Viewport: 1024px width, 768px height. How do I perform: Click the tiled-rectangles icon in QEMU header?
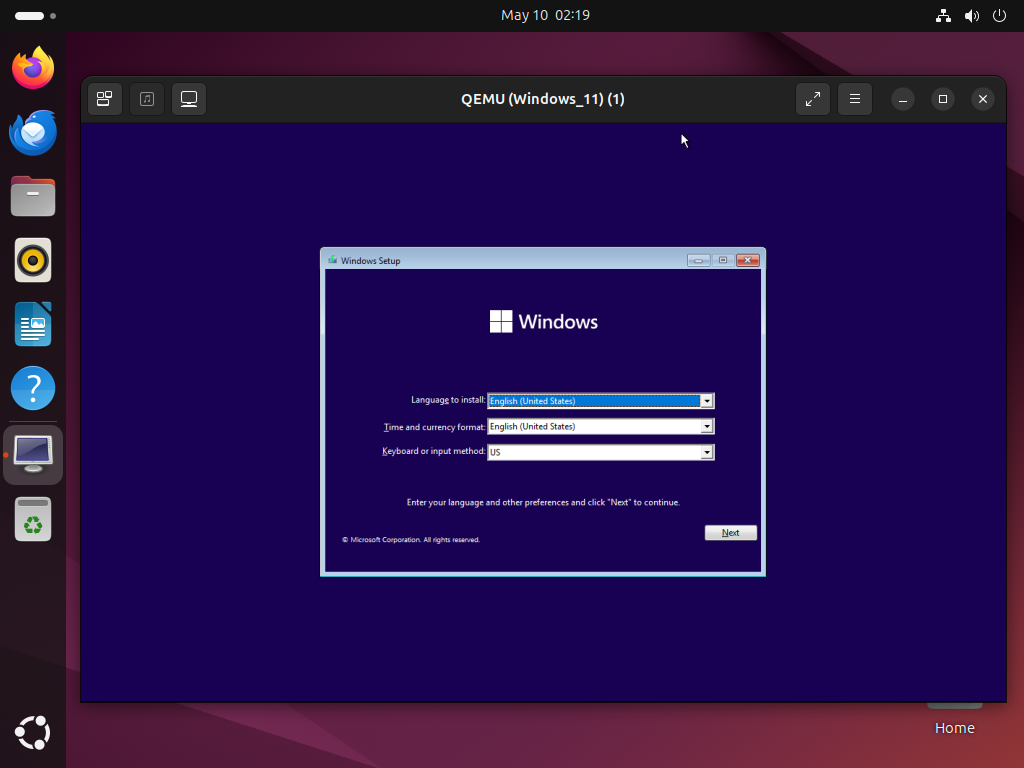click(x=104, y=99)
